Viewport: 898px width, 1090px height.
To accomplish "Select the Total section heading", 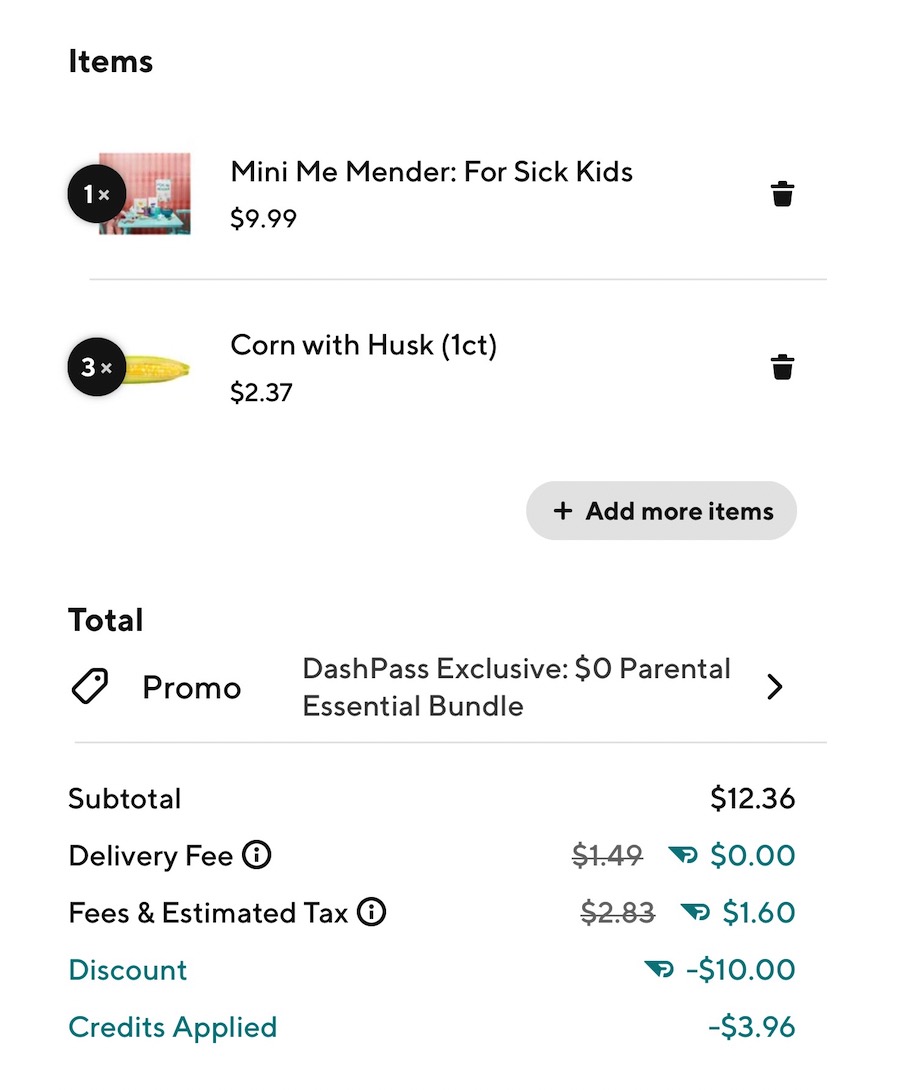I will click(105, 620).
